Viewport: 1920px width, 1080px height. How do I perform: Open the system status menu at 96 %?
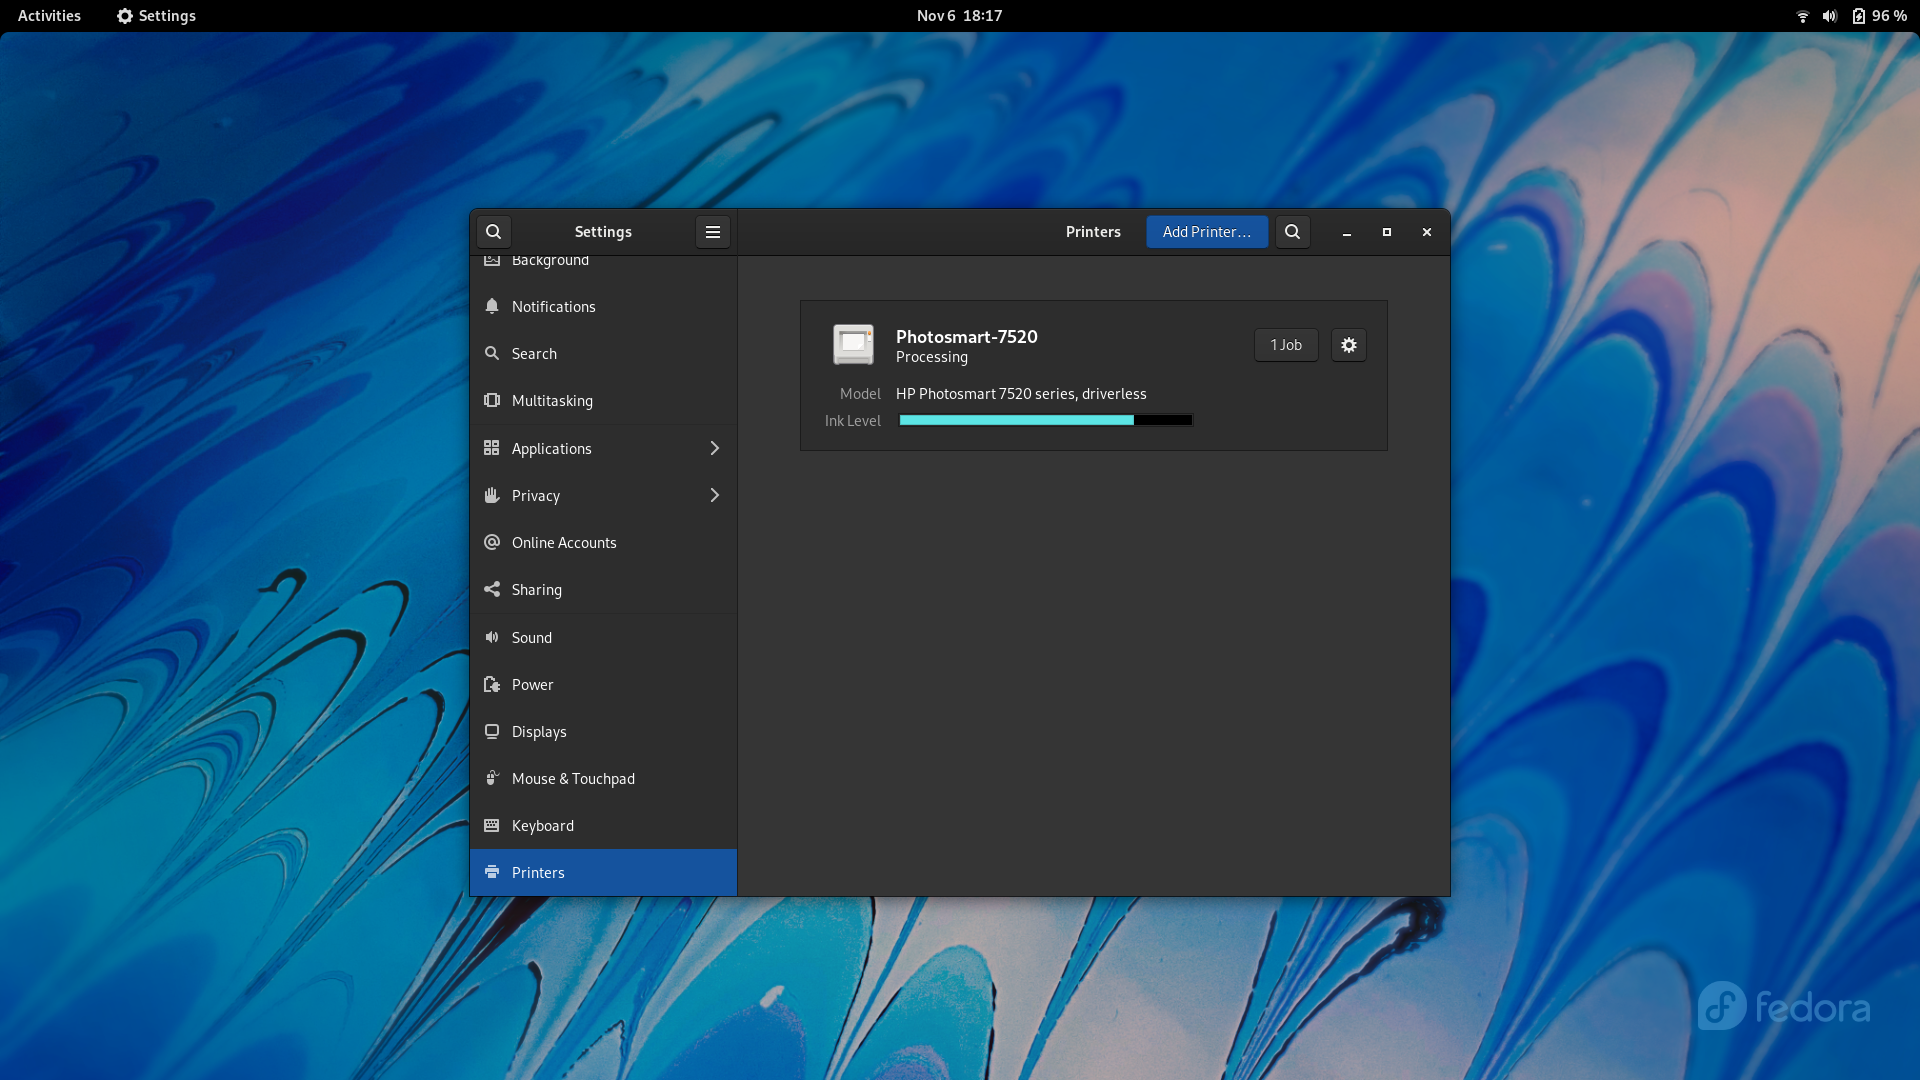1850,16
